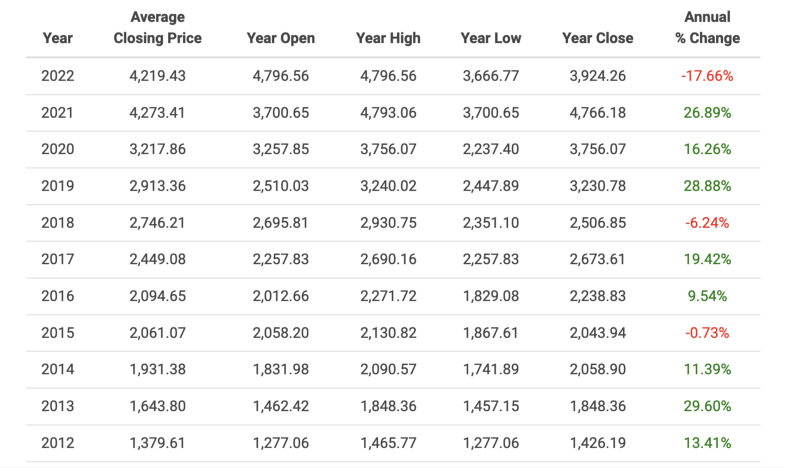
Task: Click the 2017 year high 2,690.16
Action: [388, 260]
